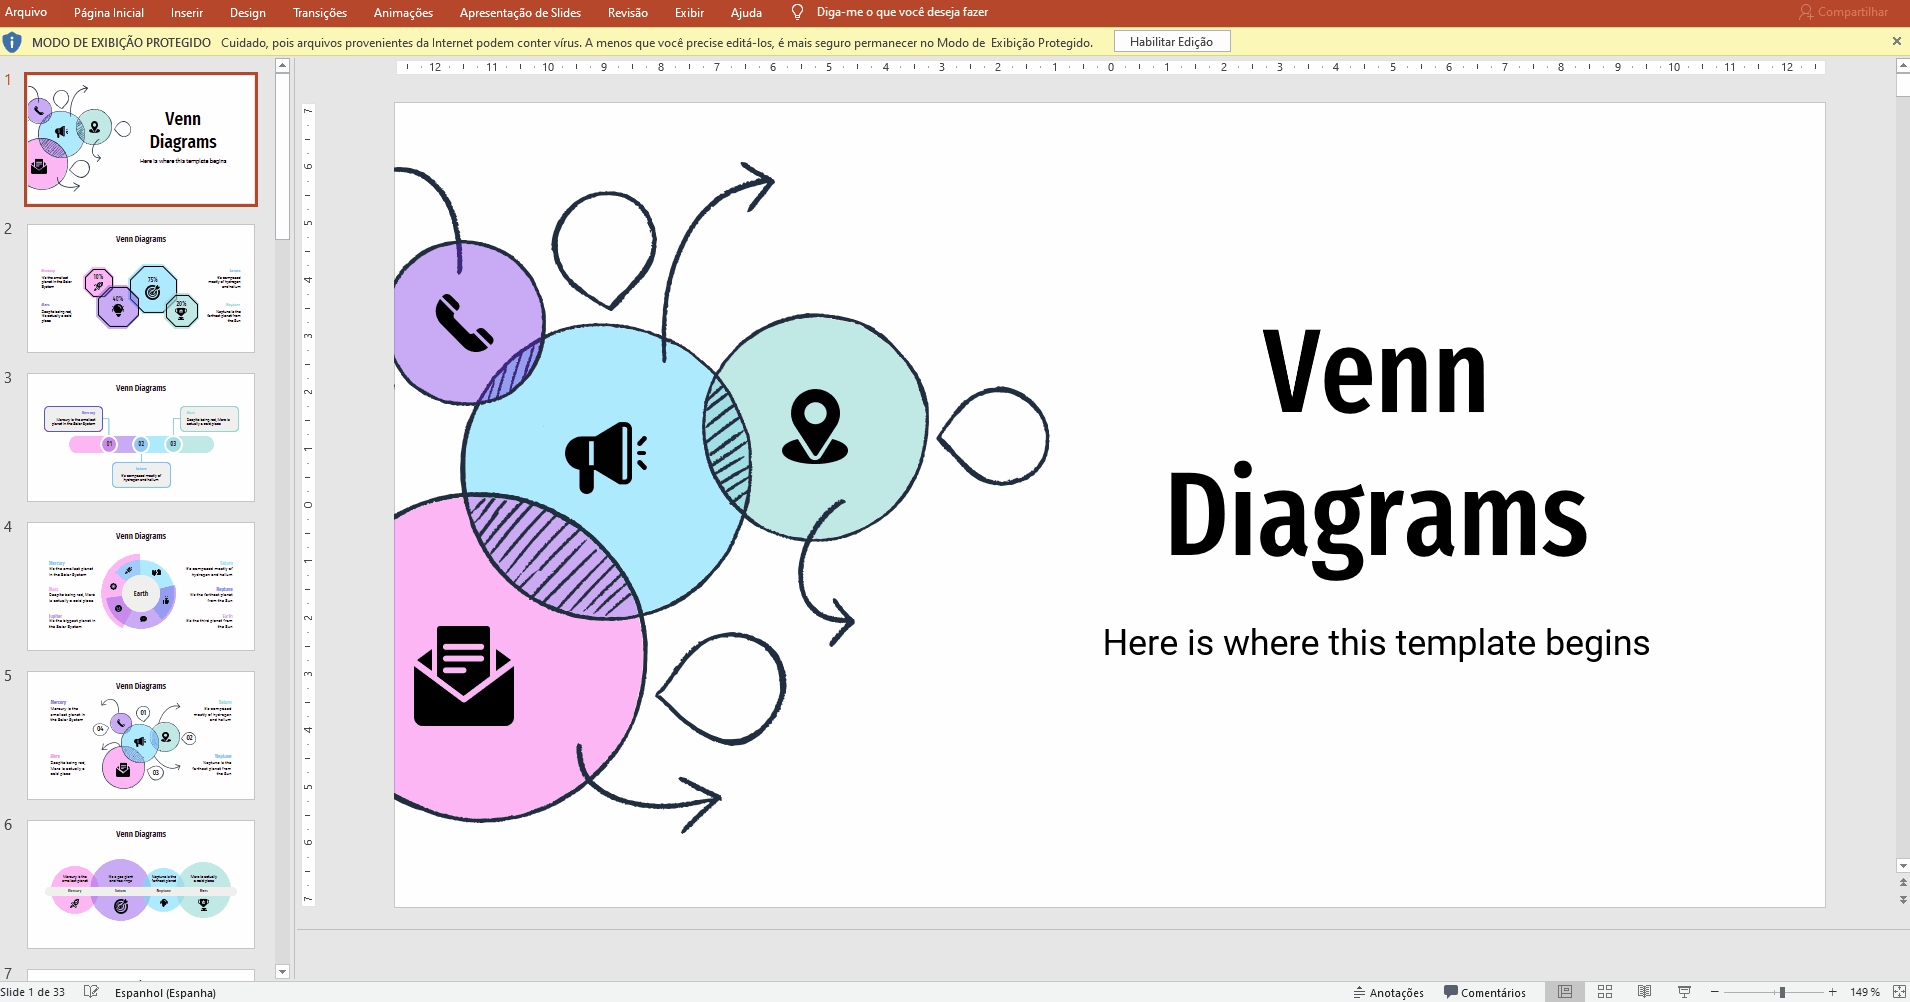Image resolution: width=1910 pixels, height=1002 pixels.
Task: Click the protected view shield icon
Action: pos(12,42)
